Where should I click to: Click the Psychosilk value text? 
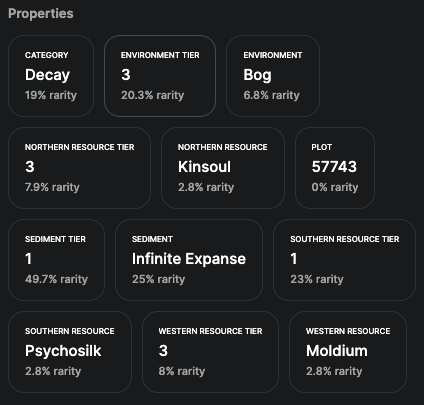(x=63, y=351)
